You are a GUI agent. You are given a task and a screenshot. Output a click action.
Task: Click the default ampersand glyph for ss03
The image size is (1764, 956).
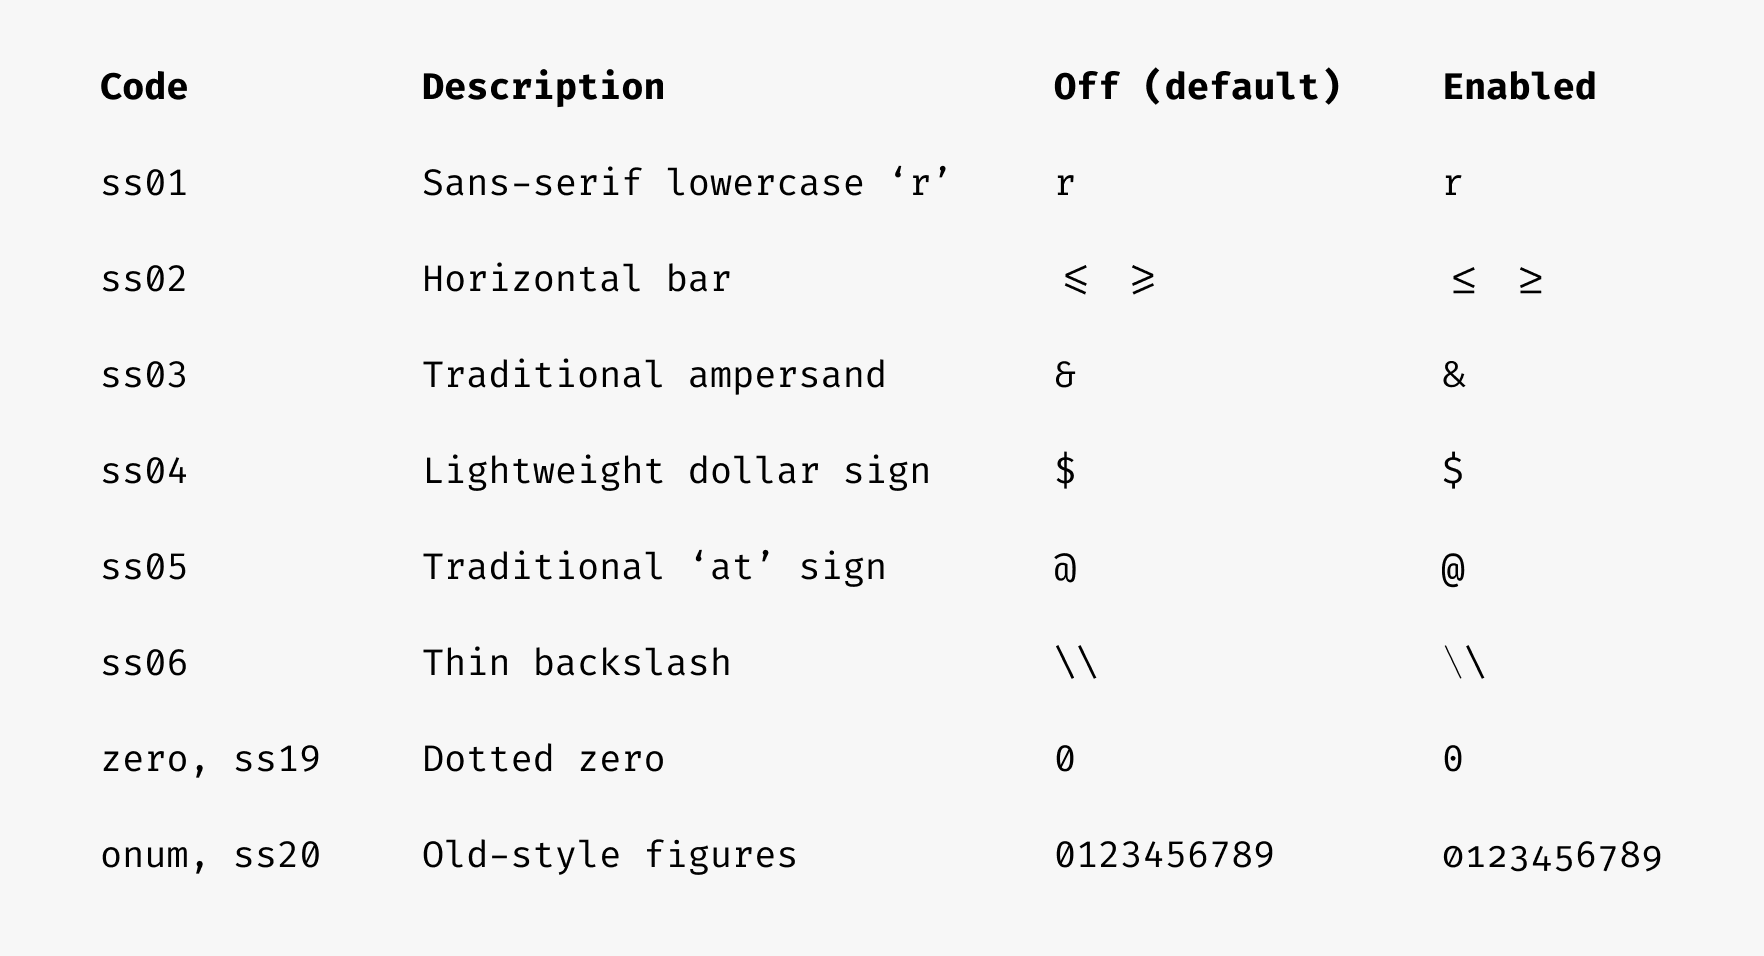1065,376
